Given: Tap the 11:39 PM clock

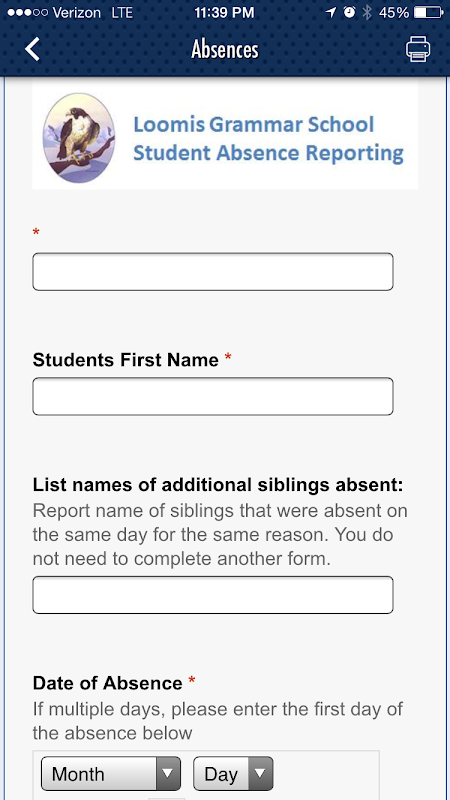Looking at the screenshot, I should [x=224, y=13].
